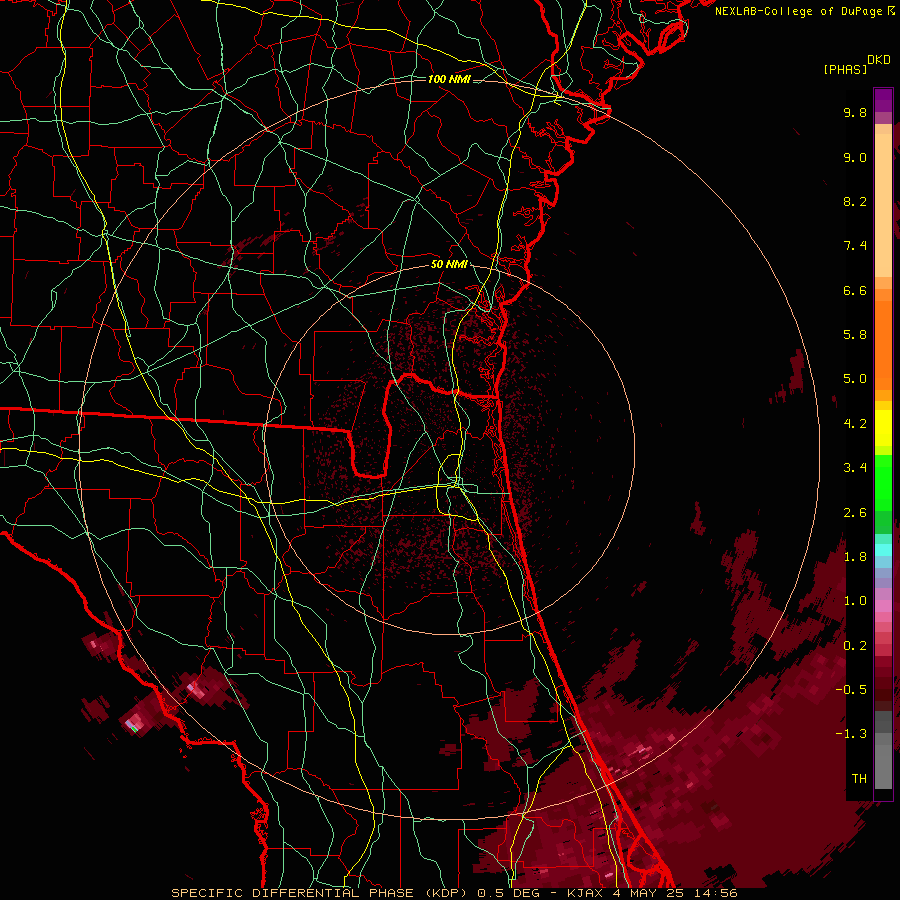Select the 8.2 value on color scale
Screen dimensions: 900x900
(x=855, y=201)
